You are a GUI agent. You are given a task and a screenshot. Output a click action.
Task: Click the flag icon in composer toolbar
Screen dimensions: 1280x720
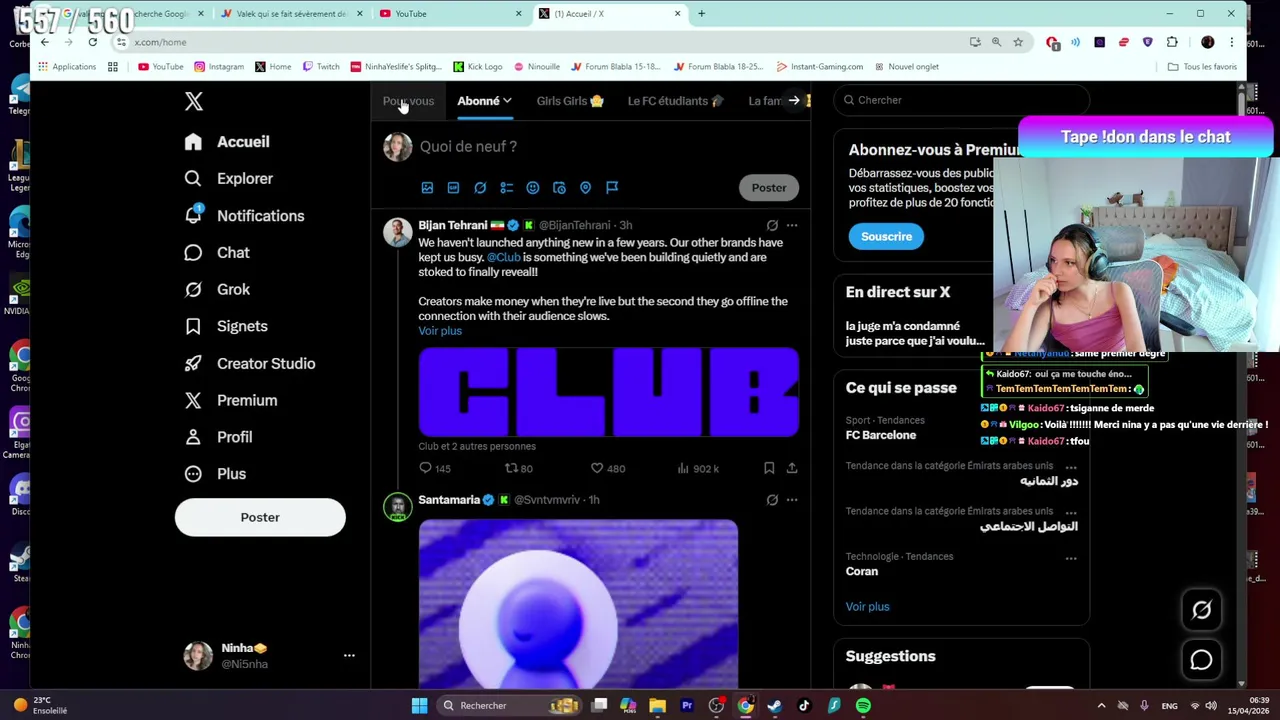[612, 188]
